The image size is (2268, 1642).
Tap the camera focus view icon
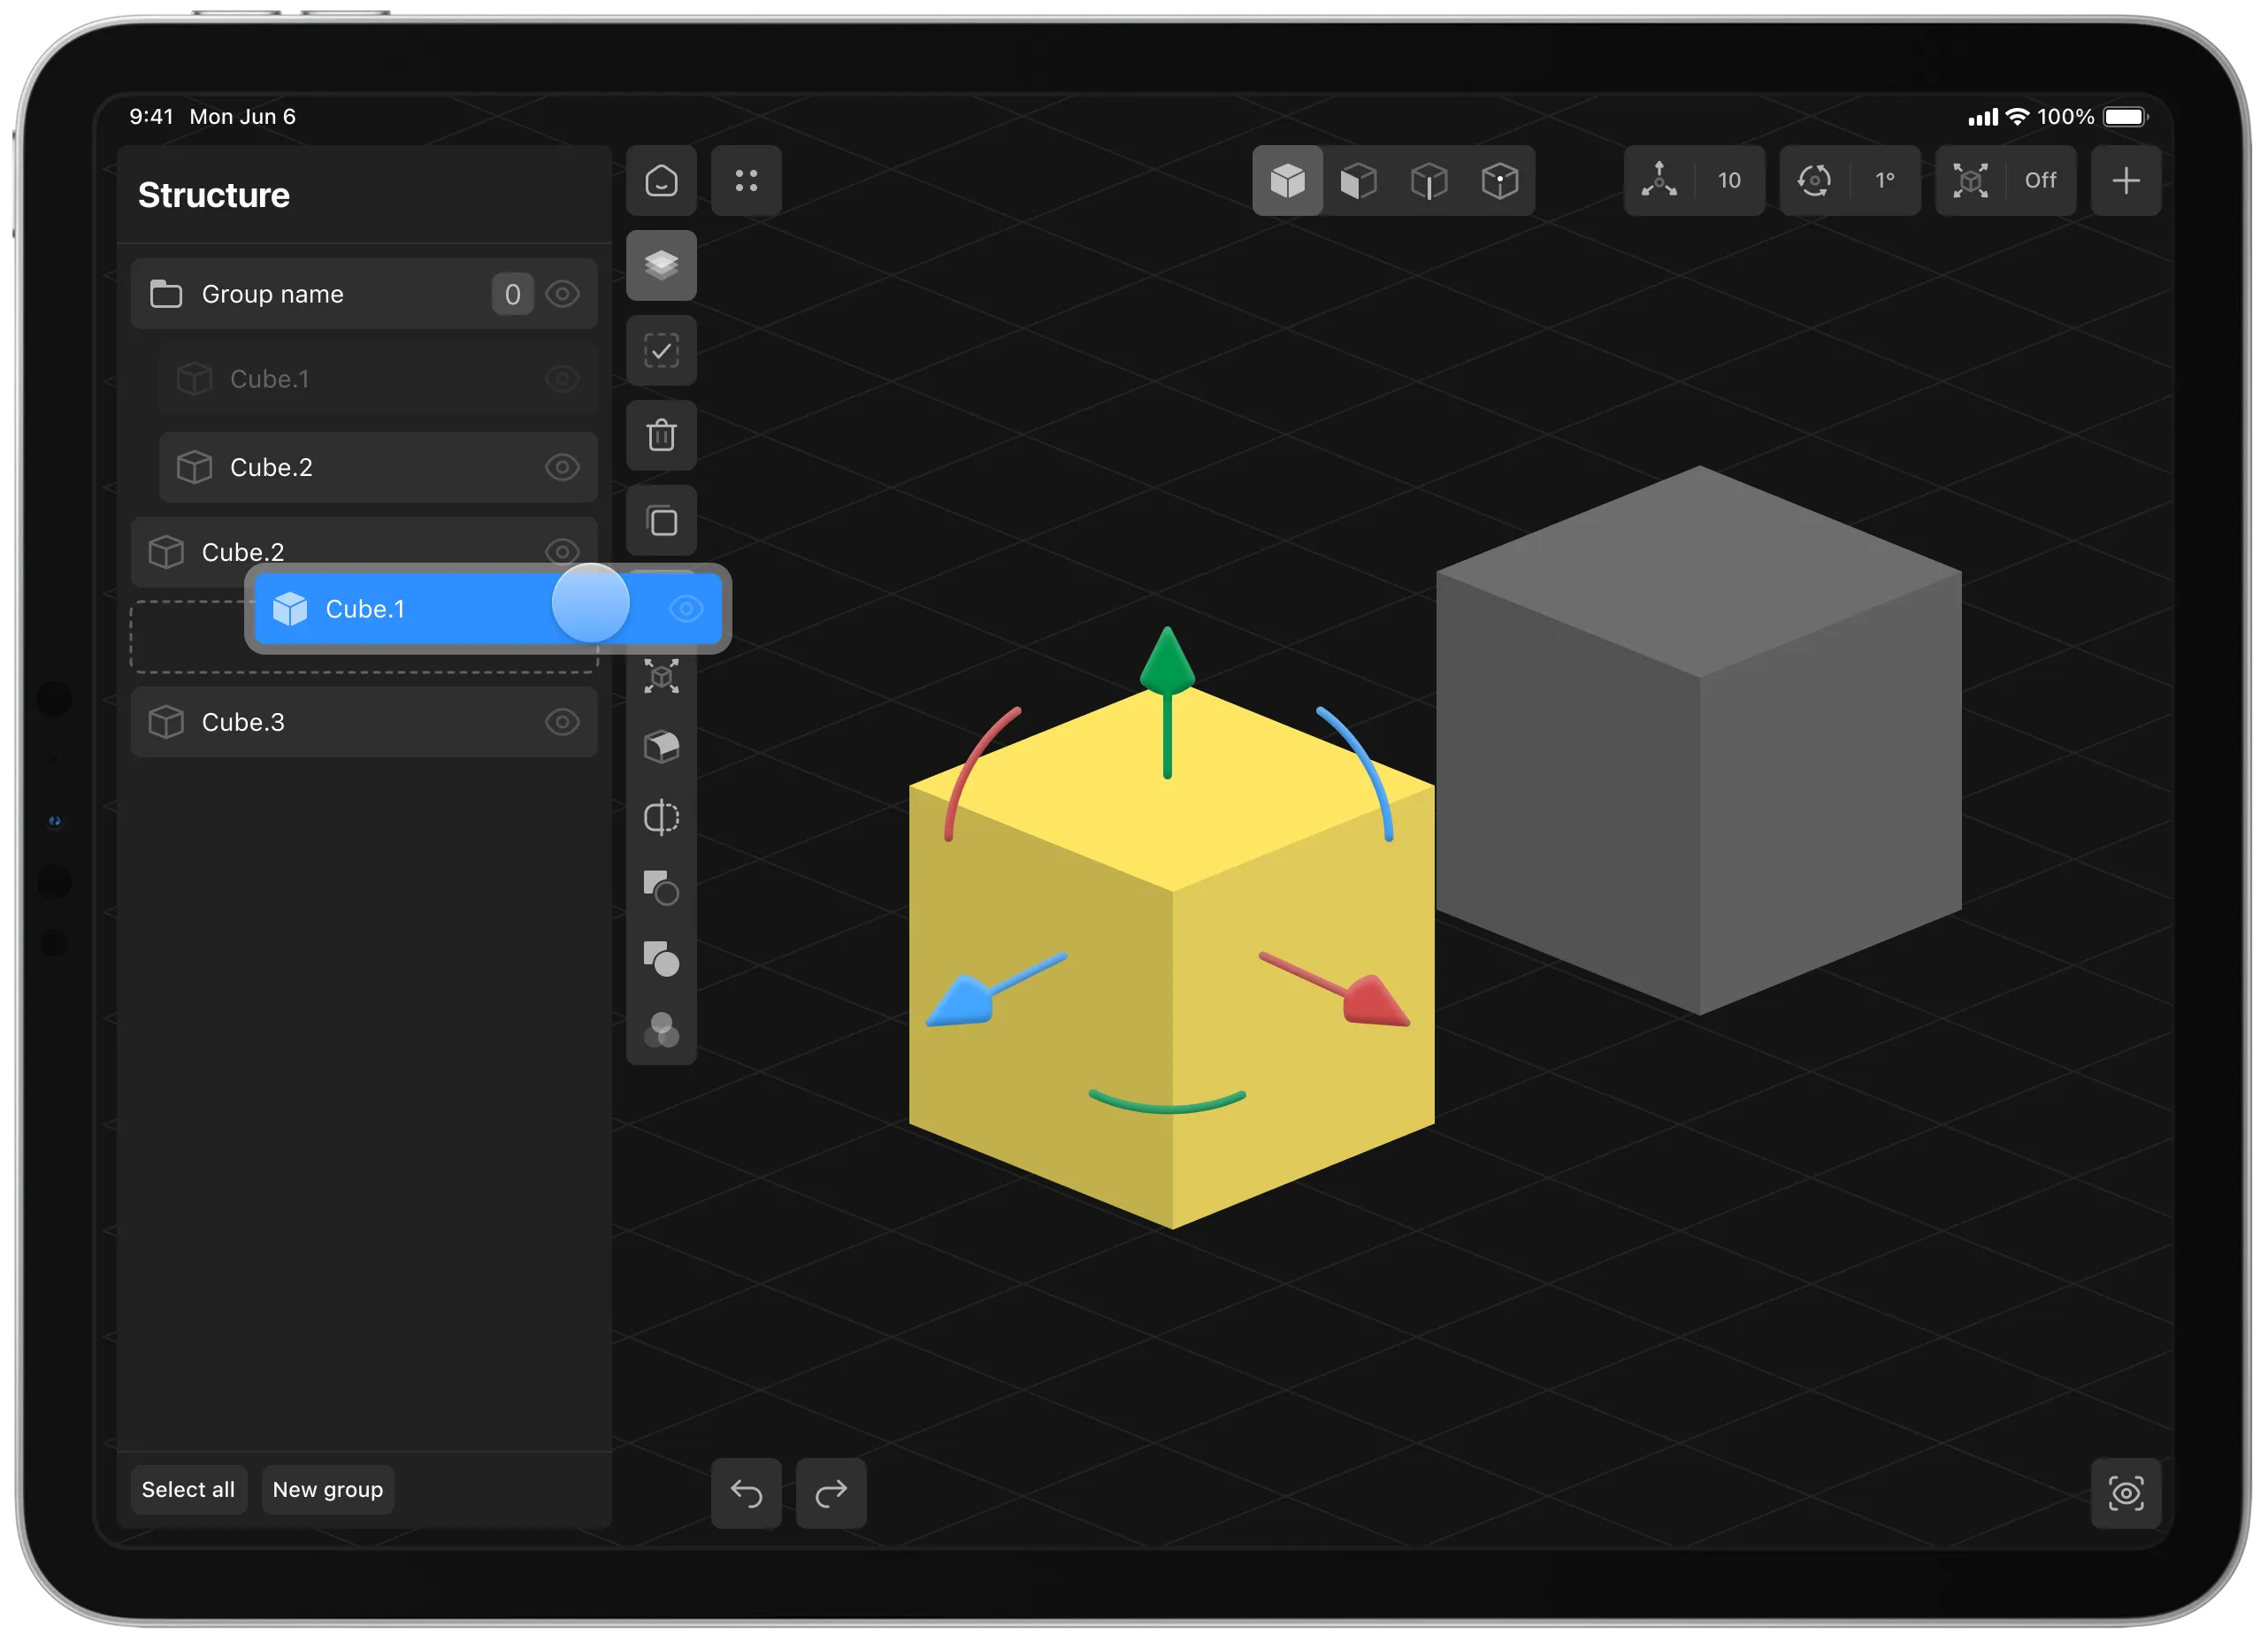point(2126,1494)
